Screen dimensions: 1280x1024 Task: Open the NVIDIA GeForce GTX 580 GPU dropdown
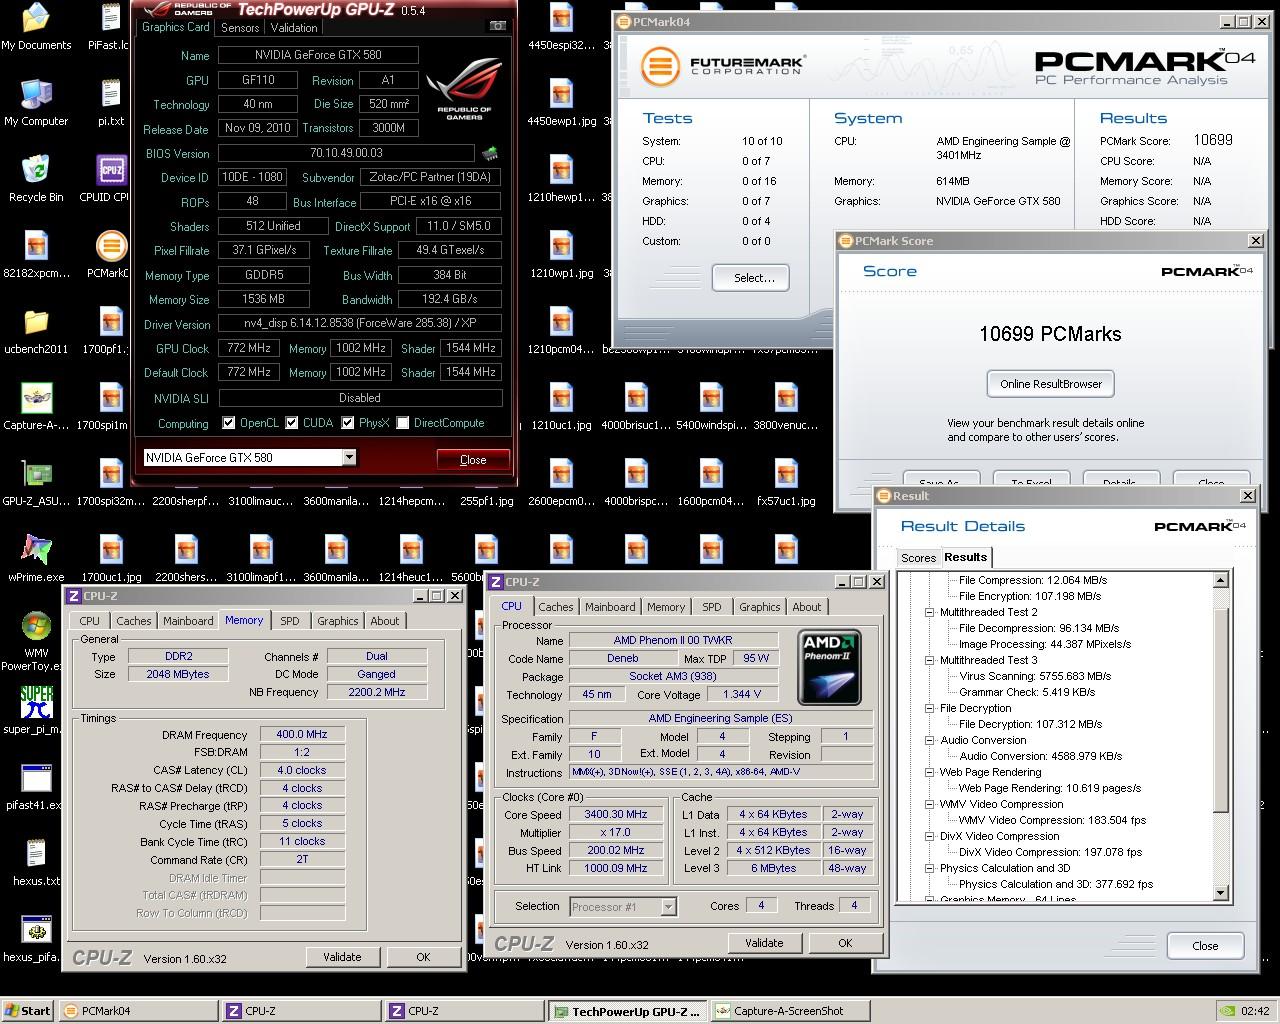coord(349,458)
